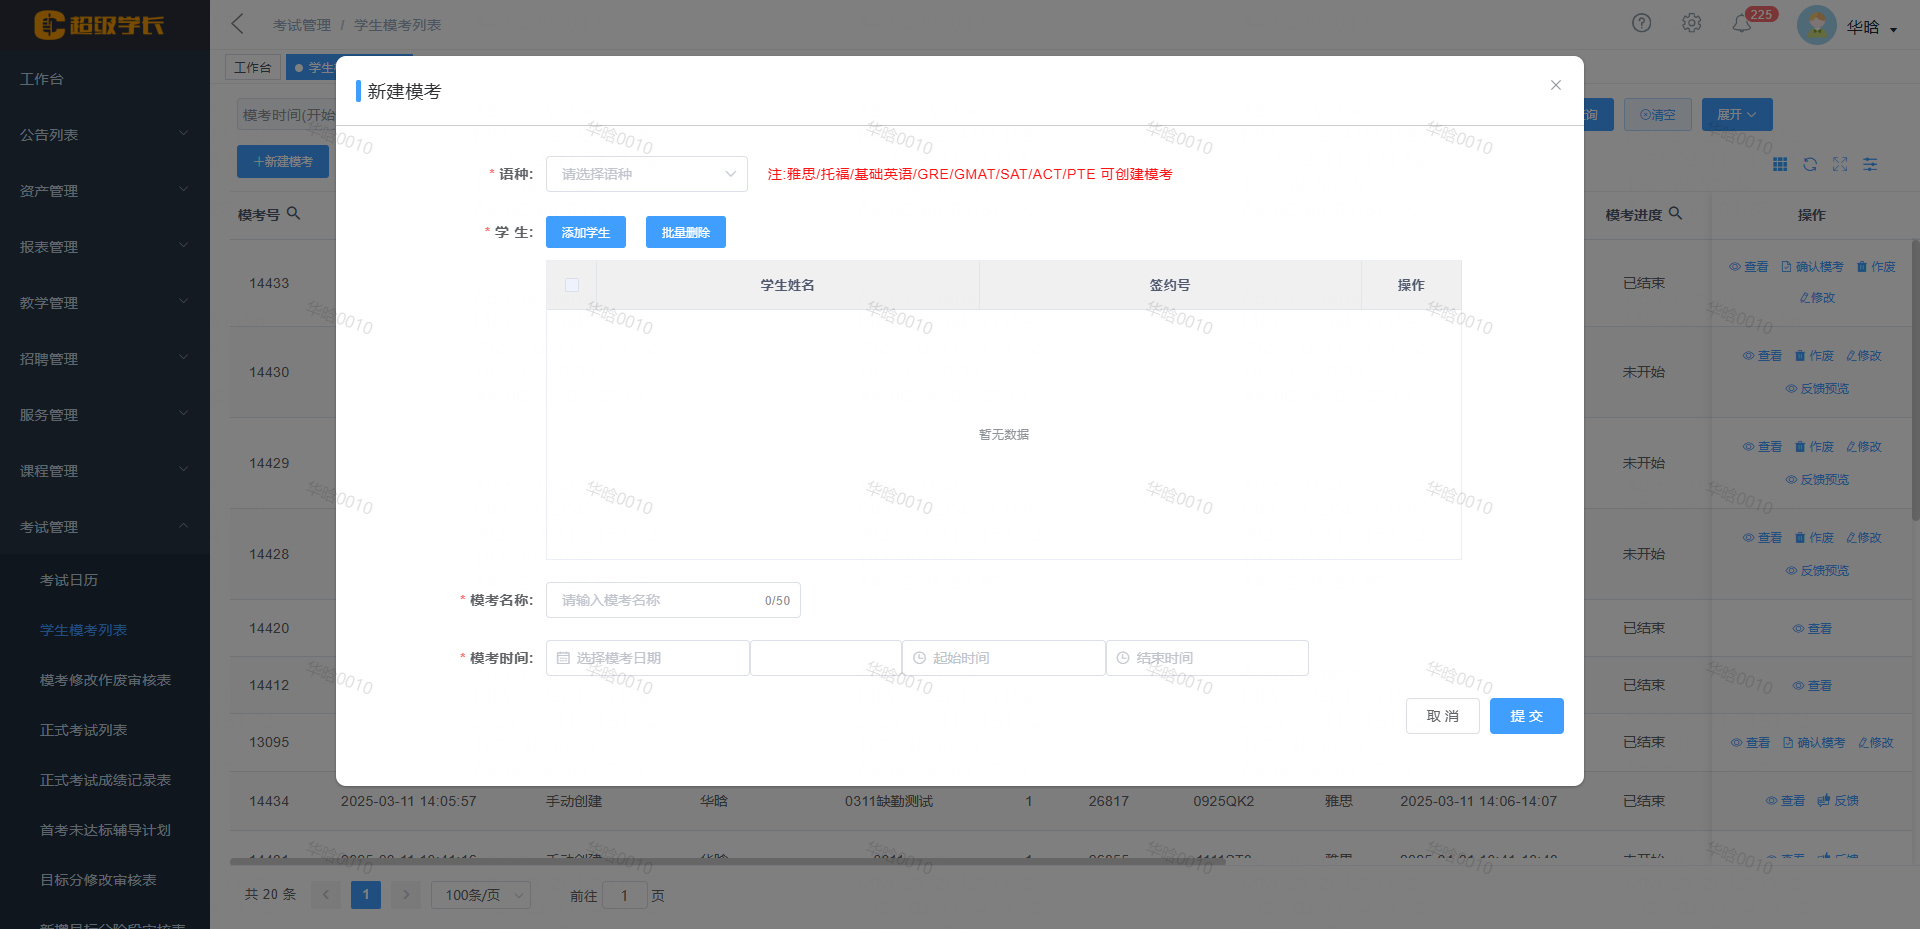Close the 新建模考 dialog
1920x929 pixels.
point(1555,85)
